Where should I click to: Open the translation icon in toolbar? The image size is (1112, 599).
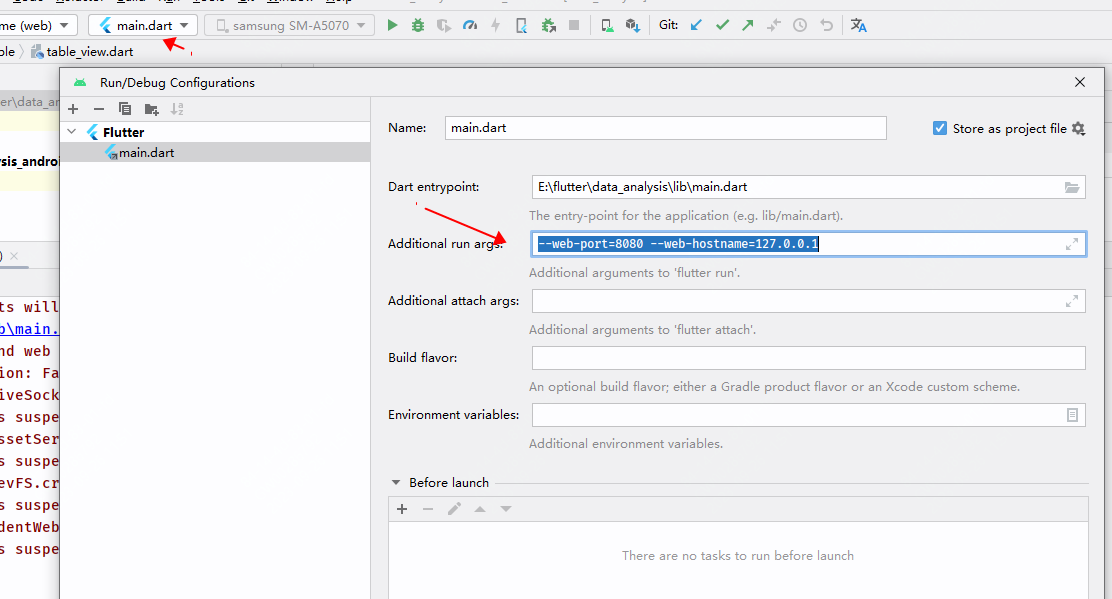pyautogui.click(x=859, y=26)
